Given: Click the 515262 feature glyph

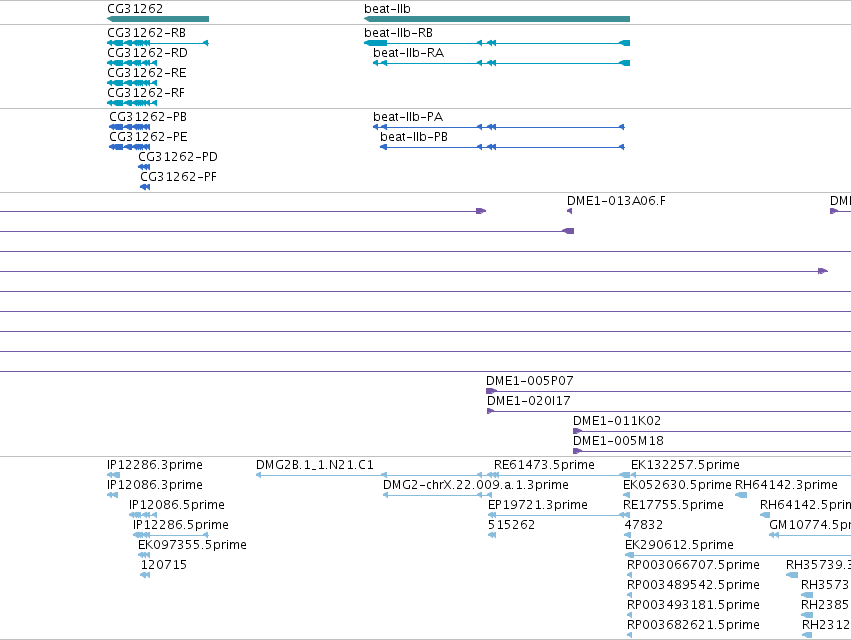Looking at the screenshot, I should click(492, 535).
